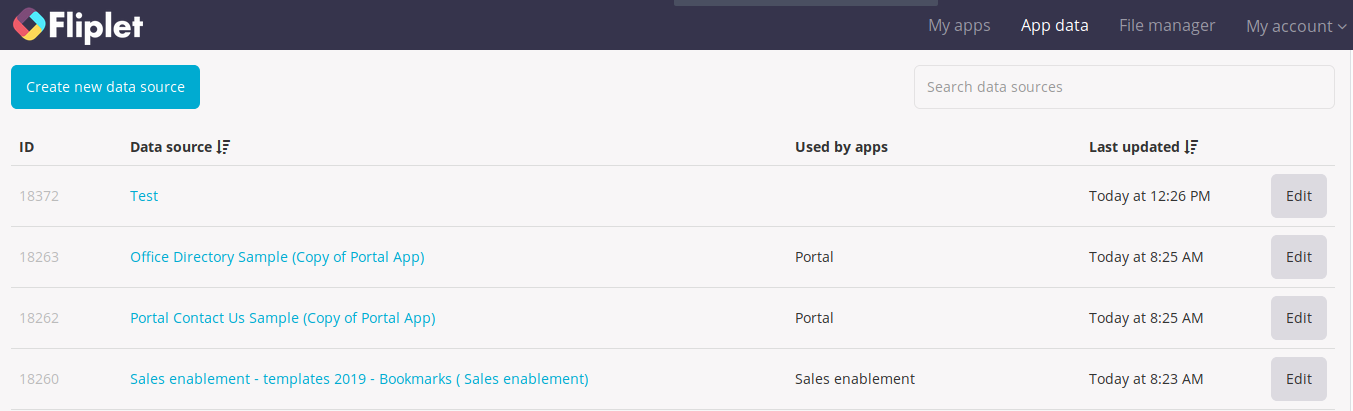Sort by Data source column icon

223,147
